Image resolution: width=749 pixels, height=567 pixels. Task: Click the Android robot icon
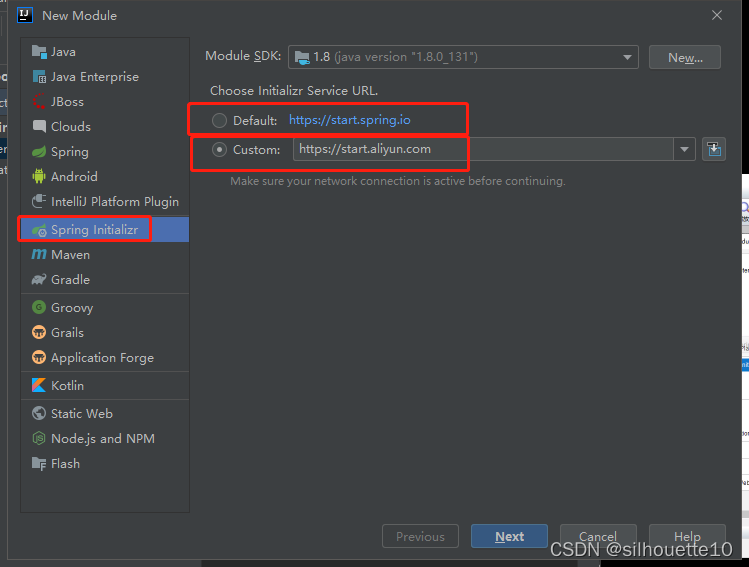[39, 176]
